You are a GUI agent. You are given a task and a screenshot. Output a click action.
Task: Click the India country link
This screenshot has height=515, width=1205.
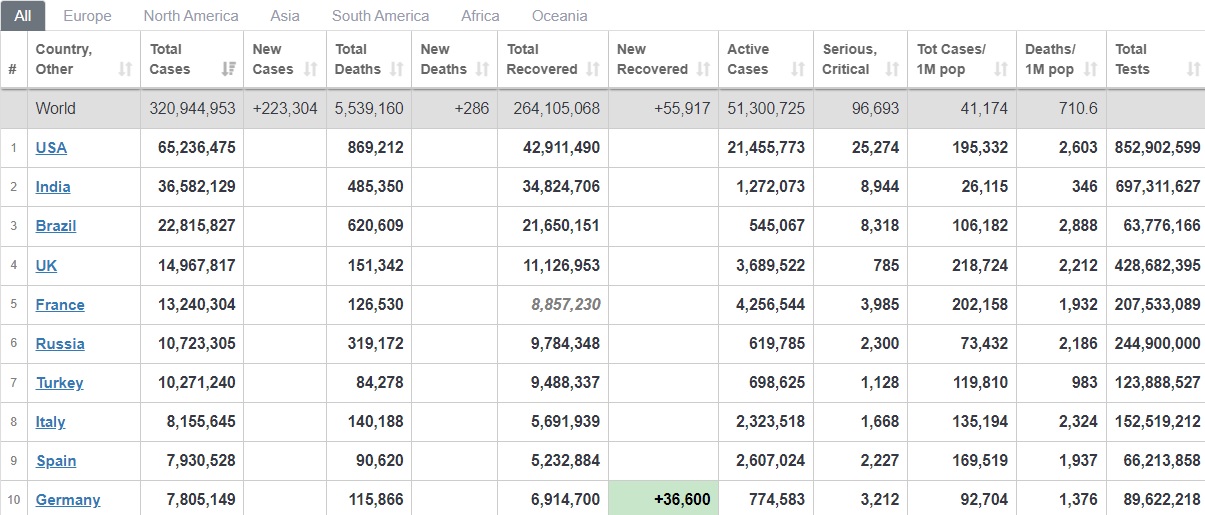coord(53,187)
